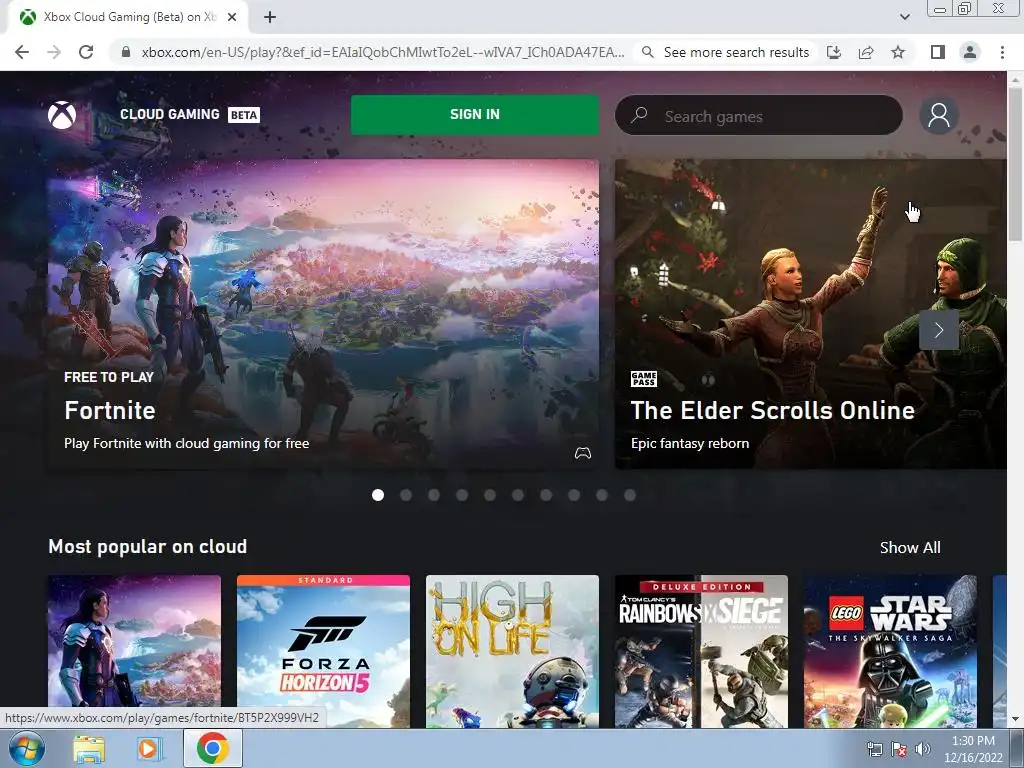
Task: Open media player from taskbar
Action: [148, 749]
